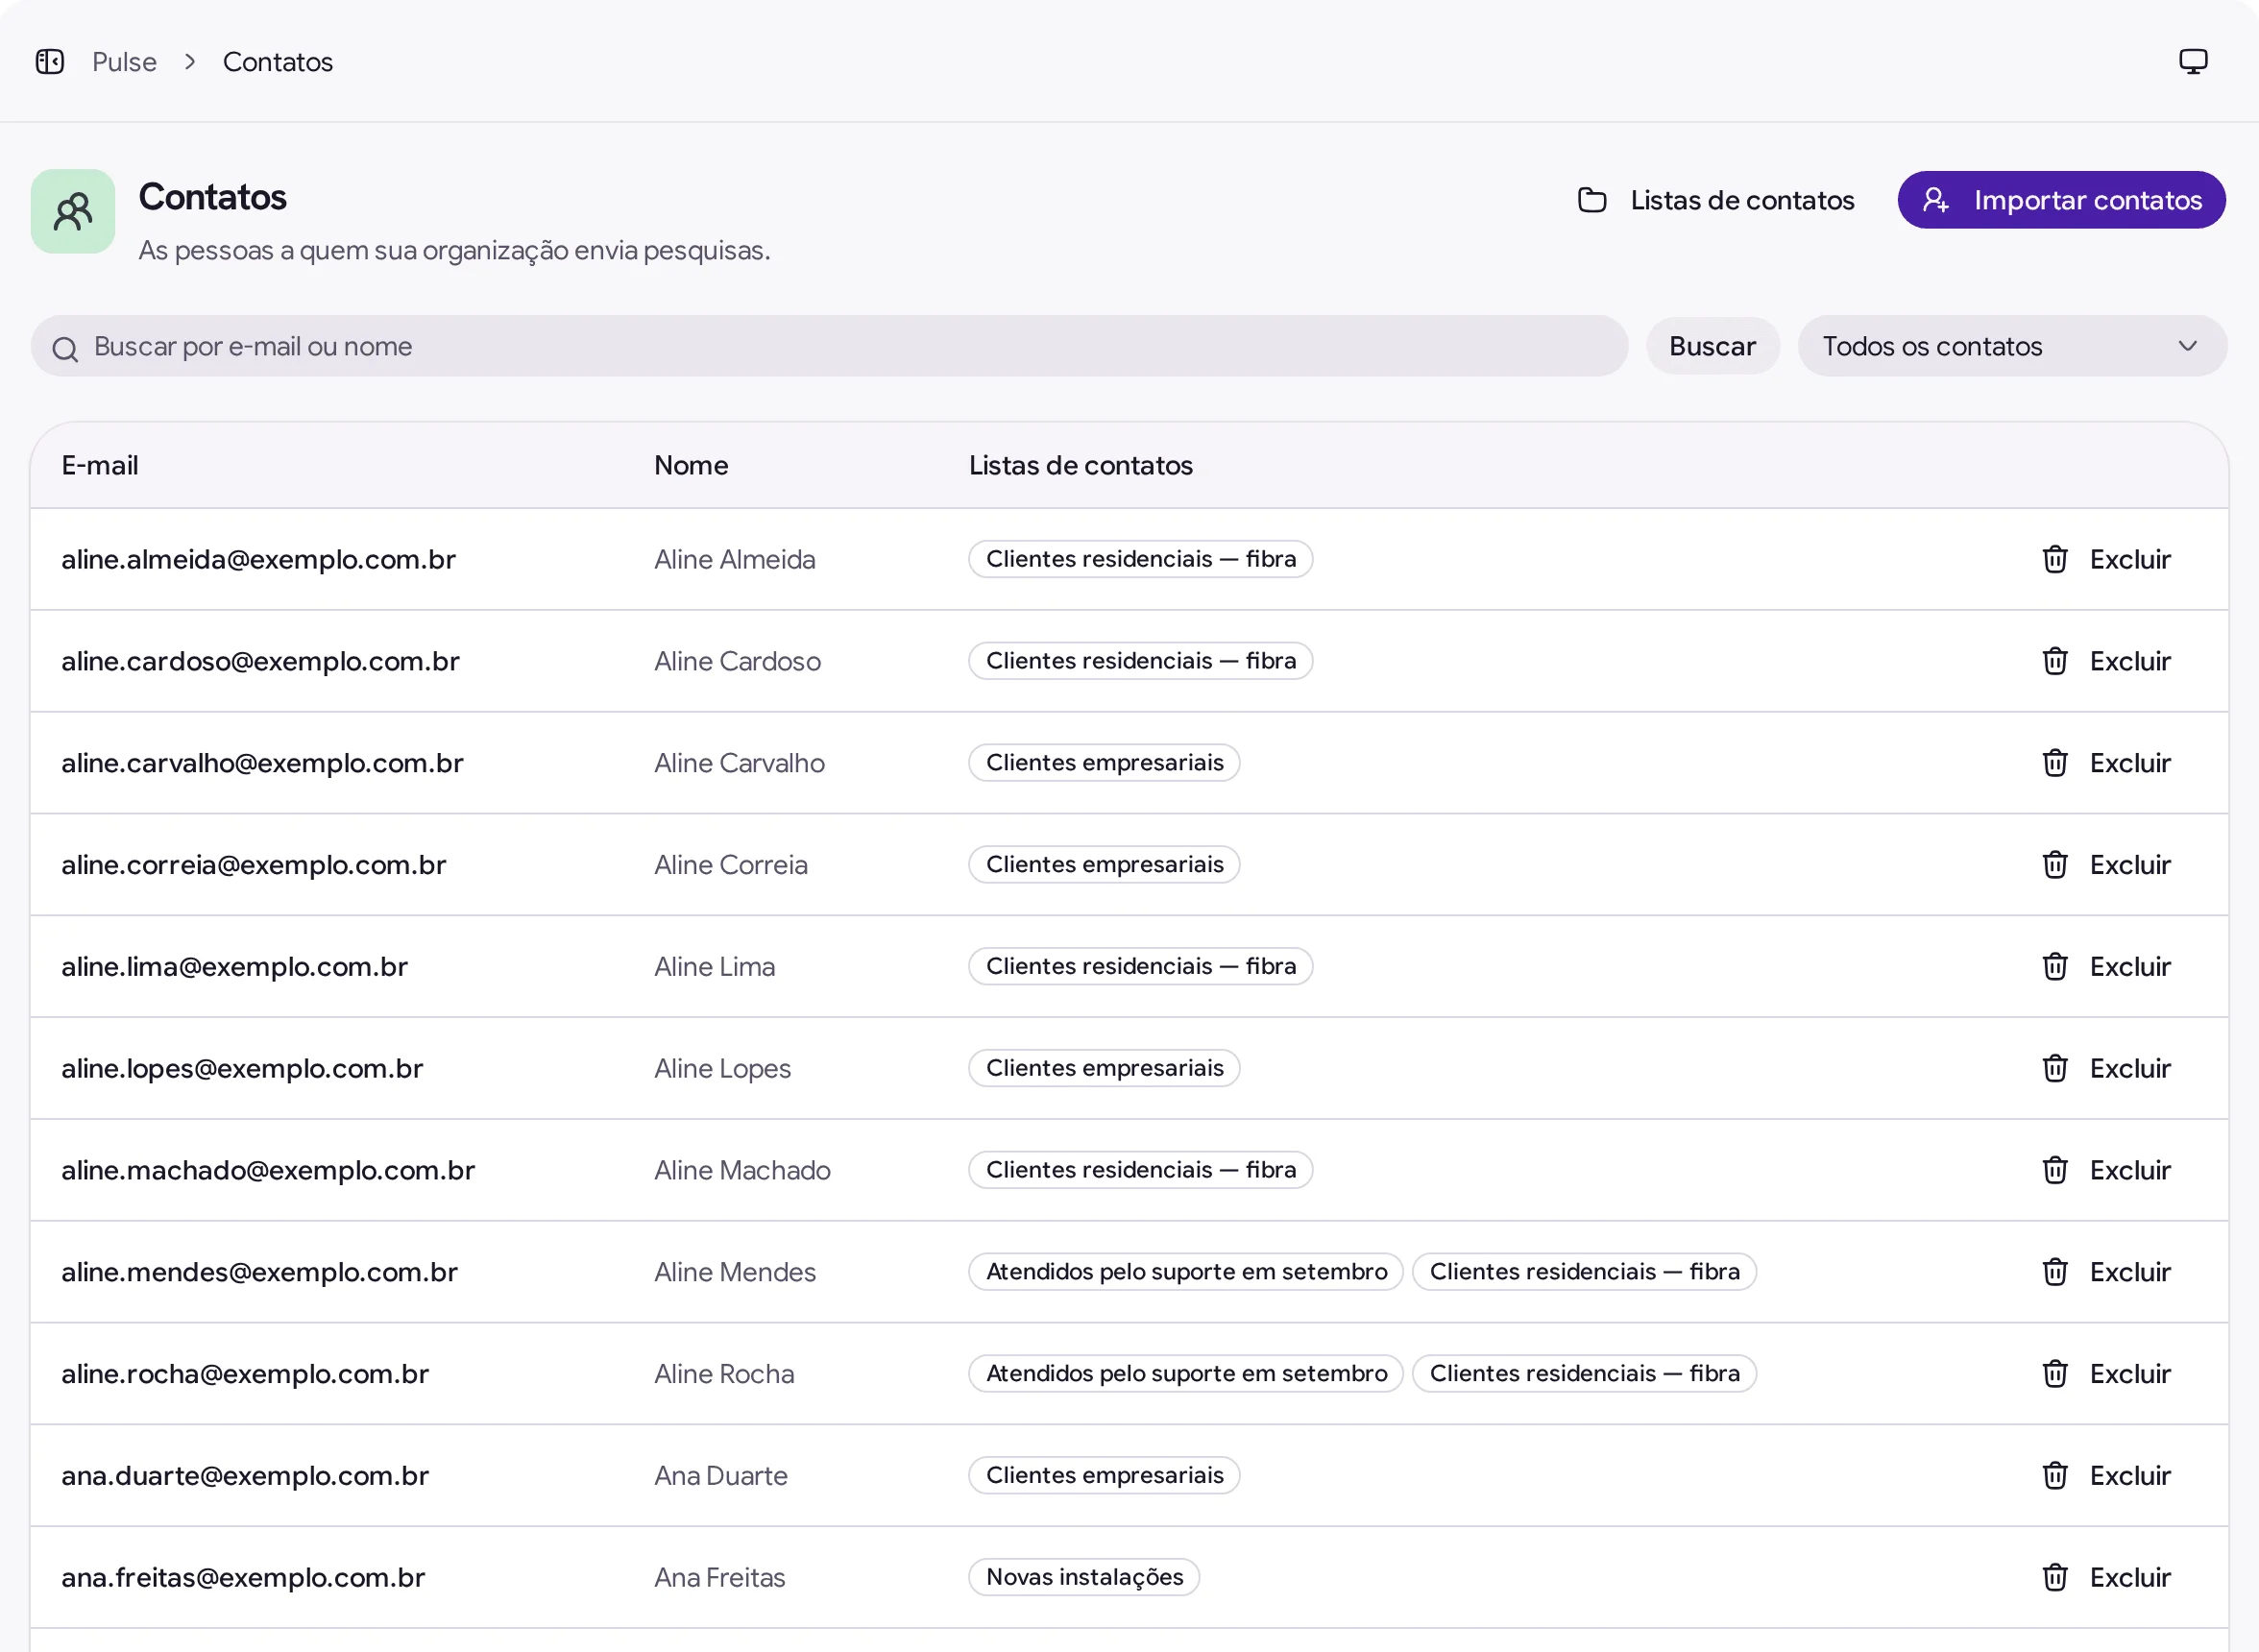Click the folder icon beside Listas de contatos
Viewport: 2259px width, 1652px height.
[1592, 200]
